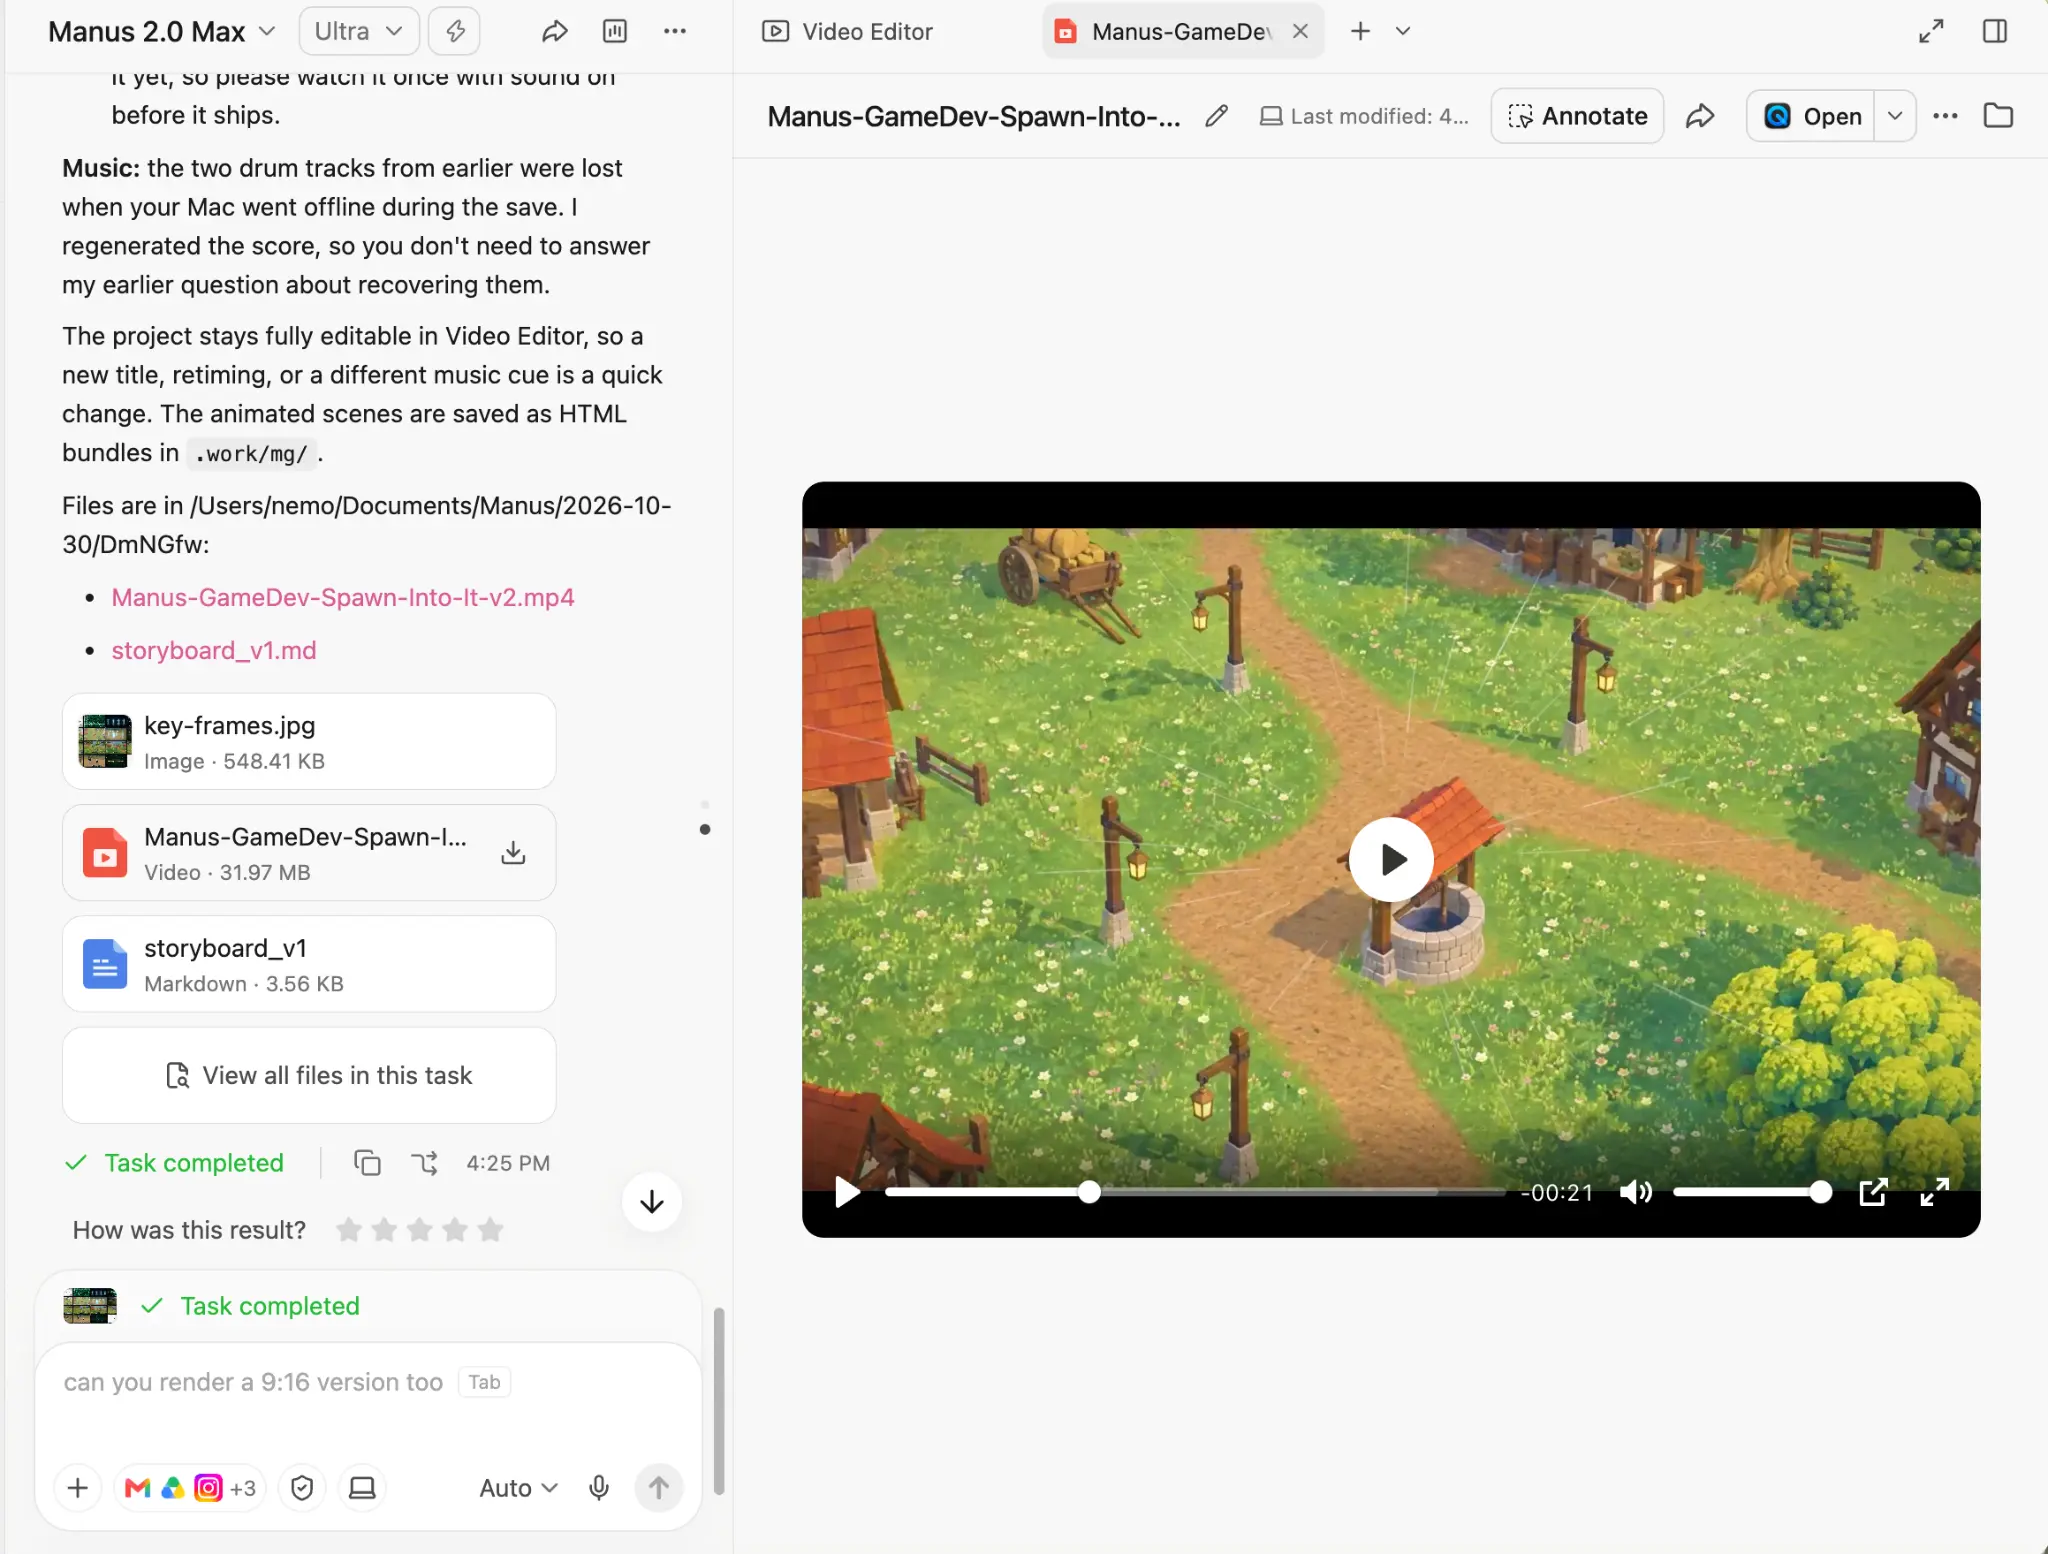Image resolution: width=2048 pixels, height=1554 pixels.
Task: Click center play button on video
Action: click(1391, 860)
